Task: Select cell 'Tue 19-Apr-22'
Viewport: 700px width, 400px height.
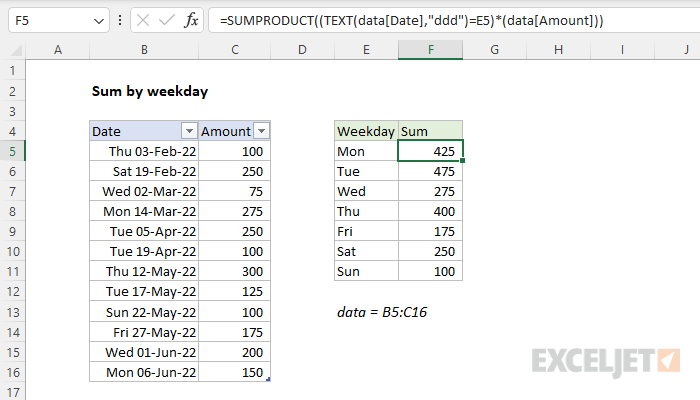Action: [144, 251]
